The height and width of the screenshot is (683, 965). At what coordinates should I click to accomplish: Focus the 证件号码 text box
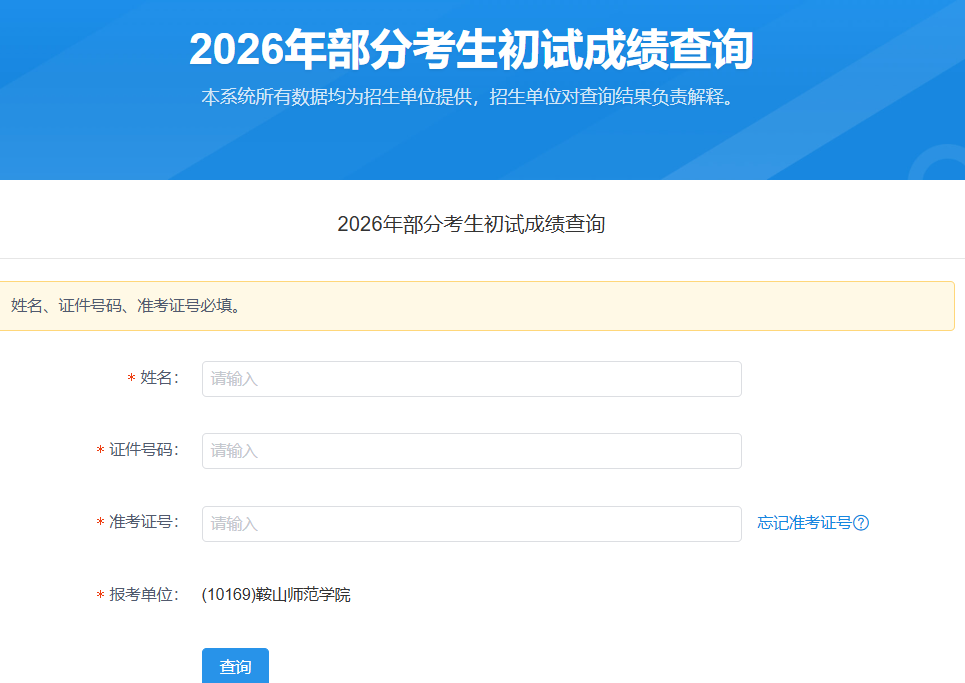[x=471, y=451]
